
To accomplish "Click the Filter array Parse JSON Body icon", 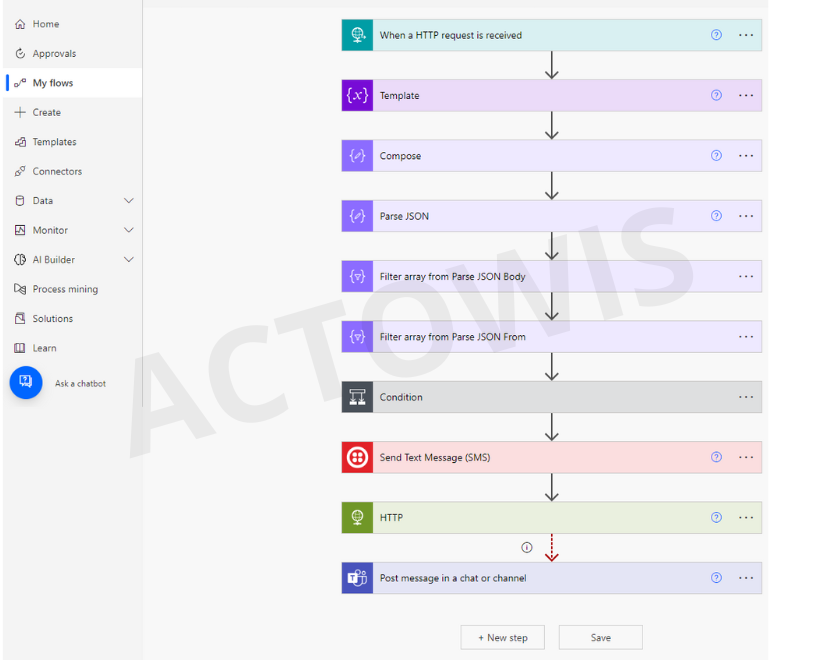I will click(x=357, y=276).
